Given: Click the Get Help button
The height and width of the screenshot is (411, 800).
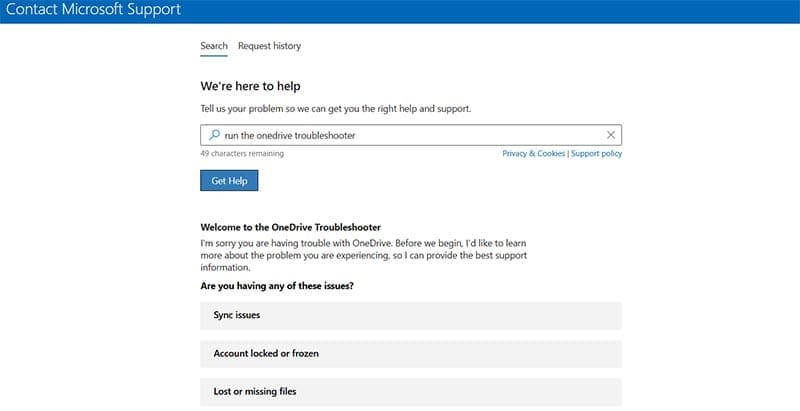Looking at the screenshot, I should [x=229, y=181].
